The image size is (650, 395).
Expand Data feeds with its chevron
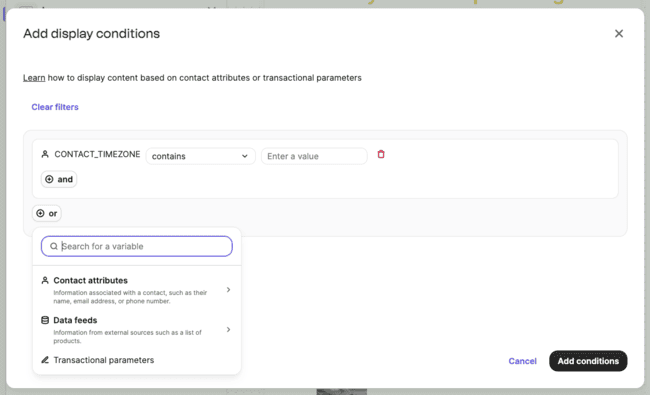[228, 330]
